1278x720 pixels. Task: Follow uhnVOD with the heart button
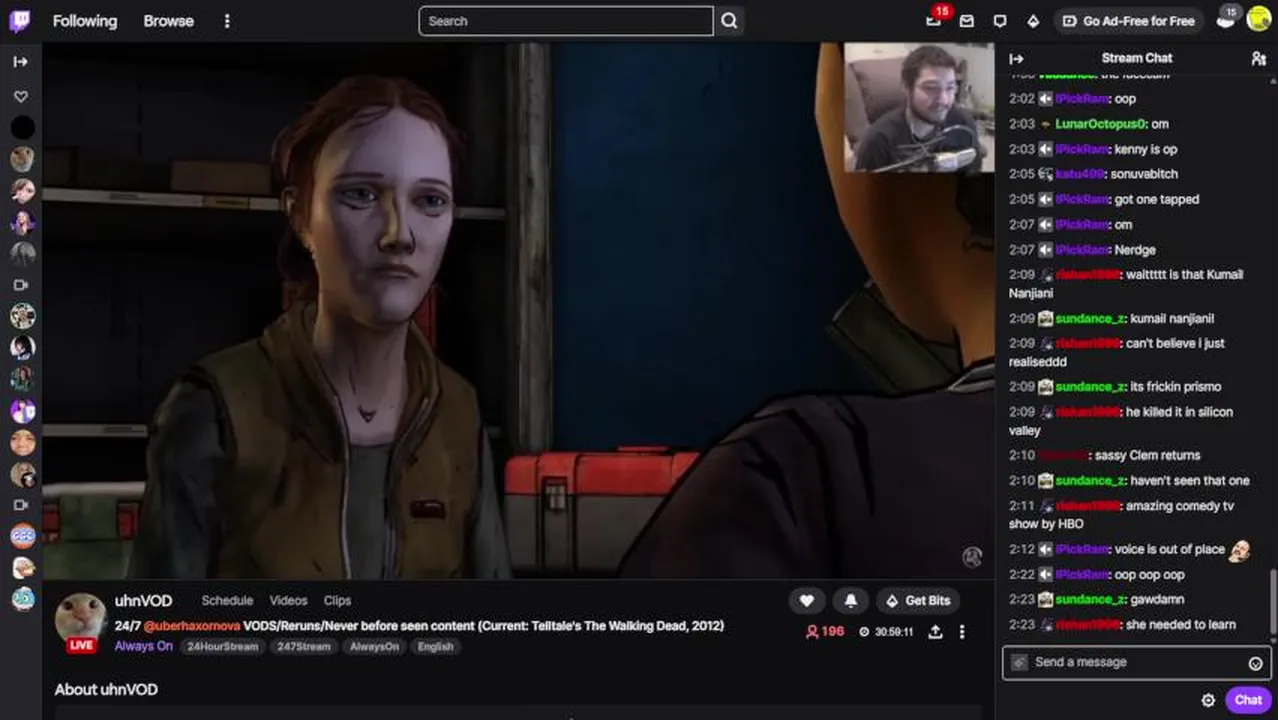pos(806,600)
